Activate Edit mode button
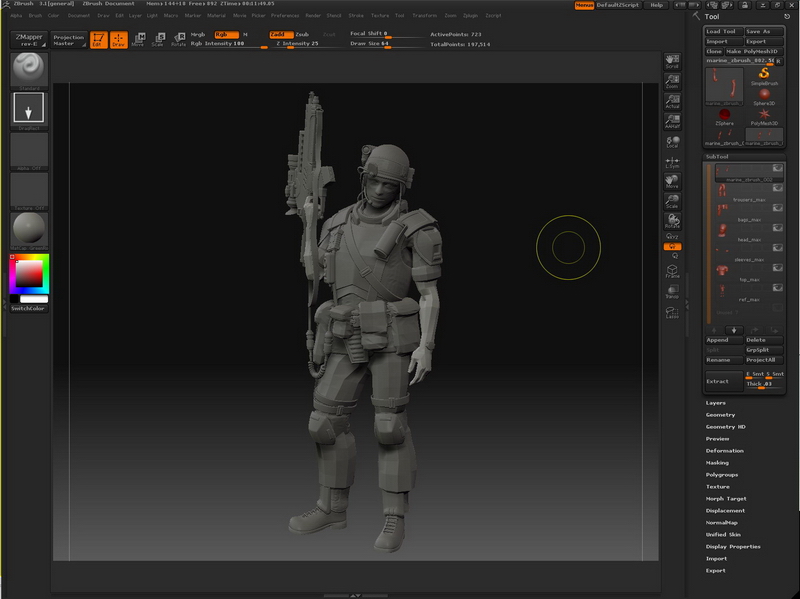Screen dimensions: 800x599 point(98,40)
